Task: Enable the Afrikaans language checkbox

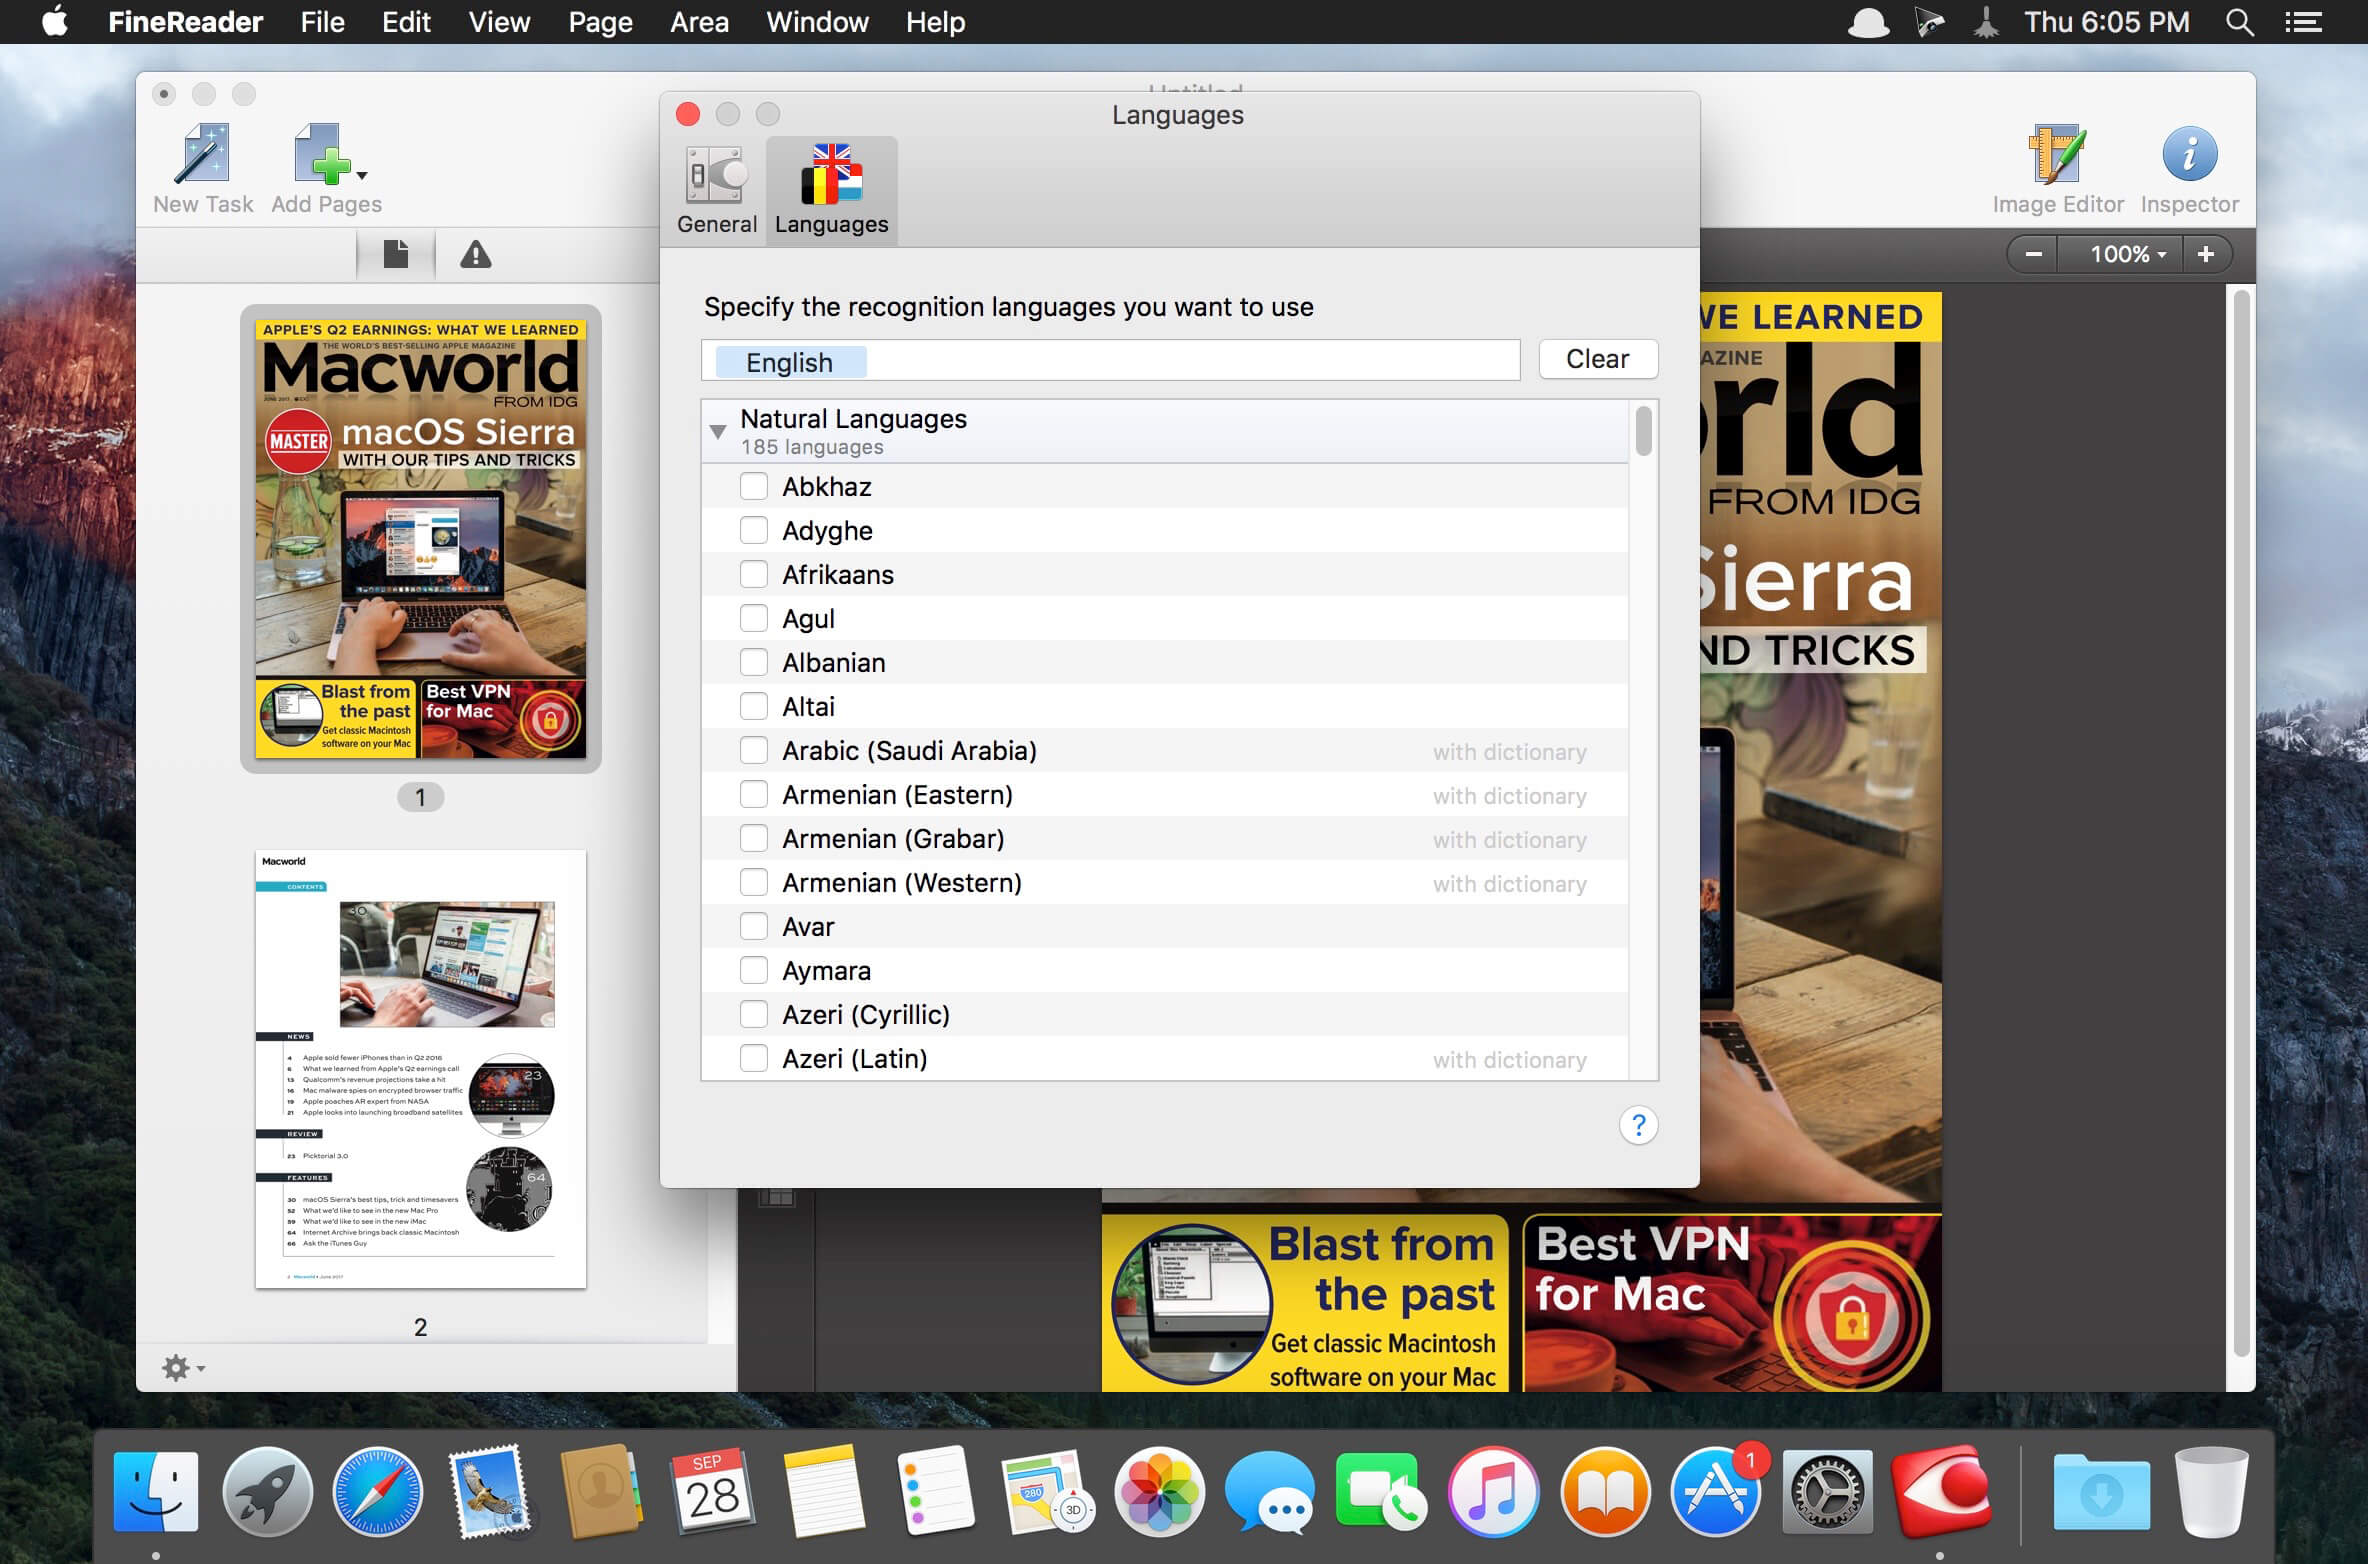Action: point(750,574)
